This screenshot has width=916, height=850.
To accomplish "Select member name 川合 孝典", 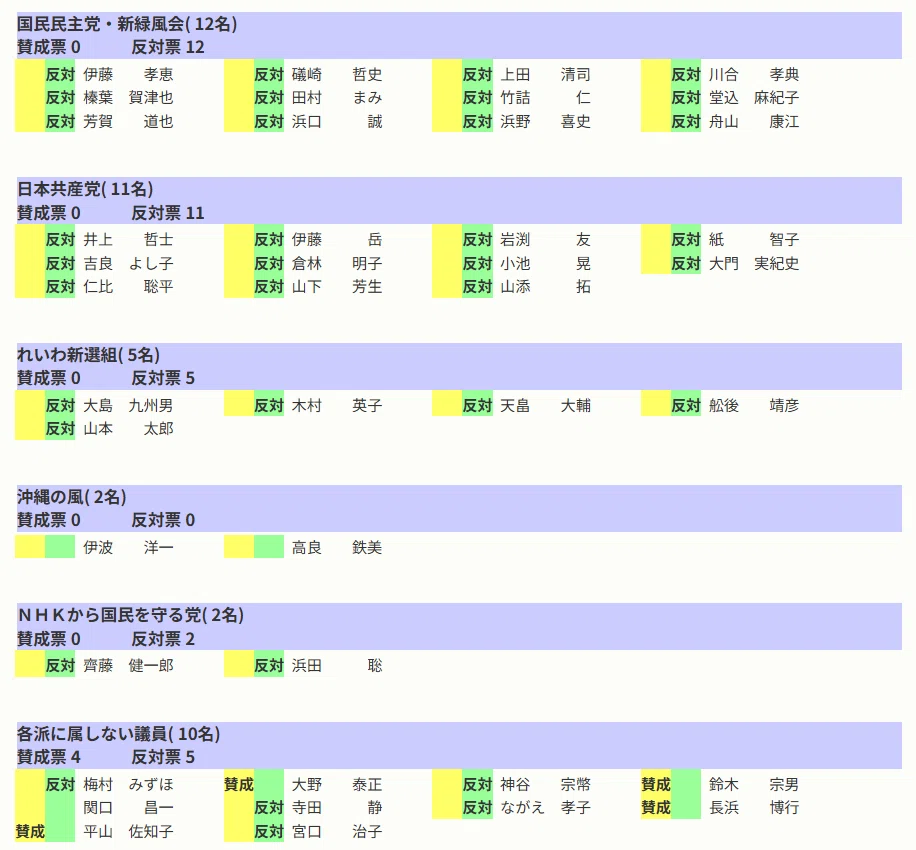I will [754, 74].
